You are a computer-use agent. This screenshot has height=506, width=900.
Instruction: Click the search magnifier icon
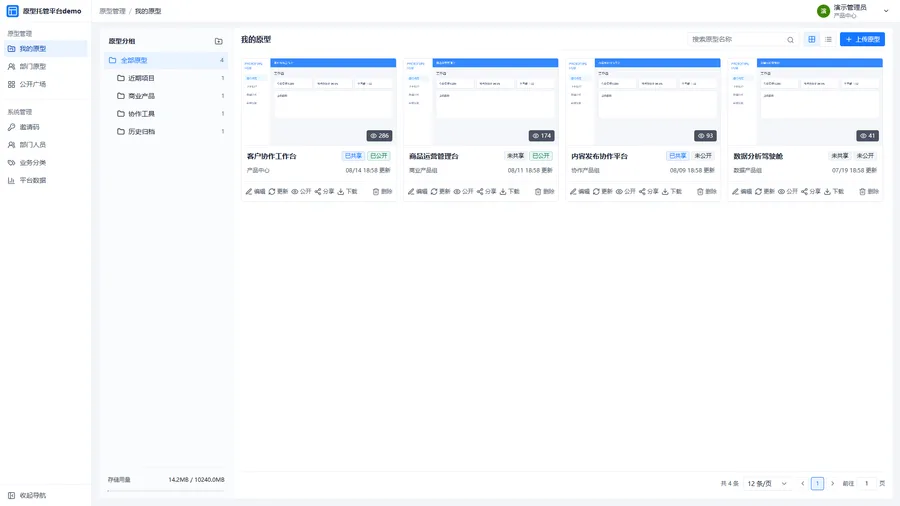click(x=790, y=40)
